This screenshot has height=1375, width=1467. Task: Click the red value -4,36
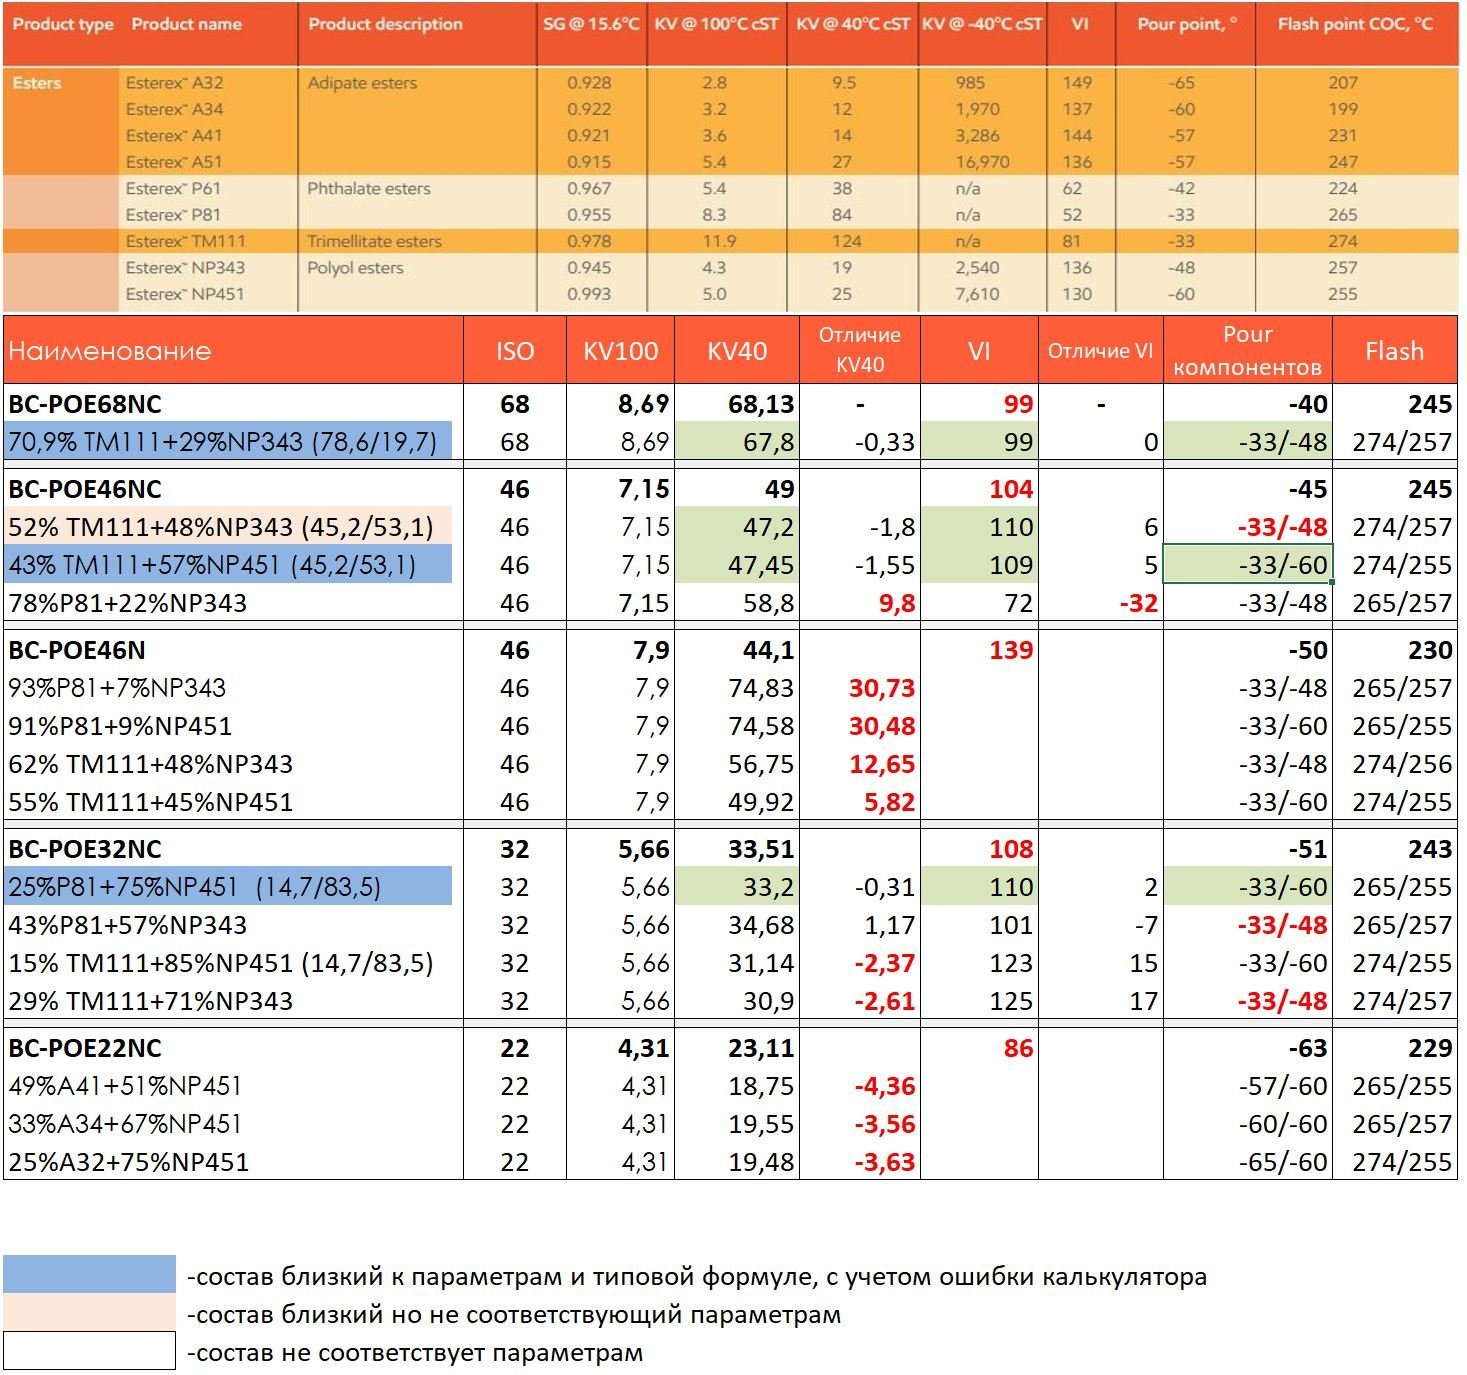[x=885, y=1086]
